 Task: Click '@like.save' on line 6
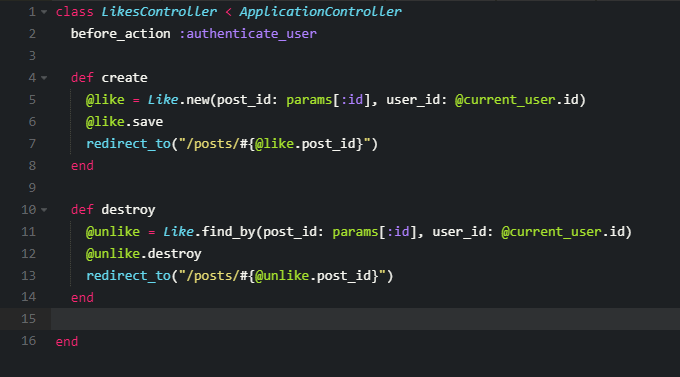coord(124,122)
